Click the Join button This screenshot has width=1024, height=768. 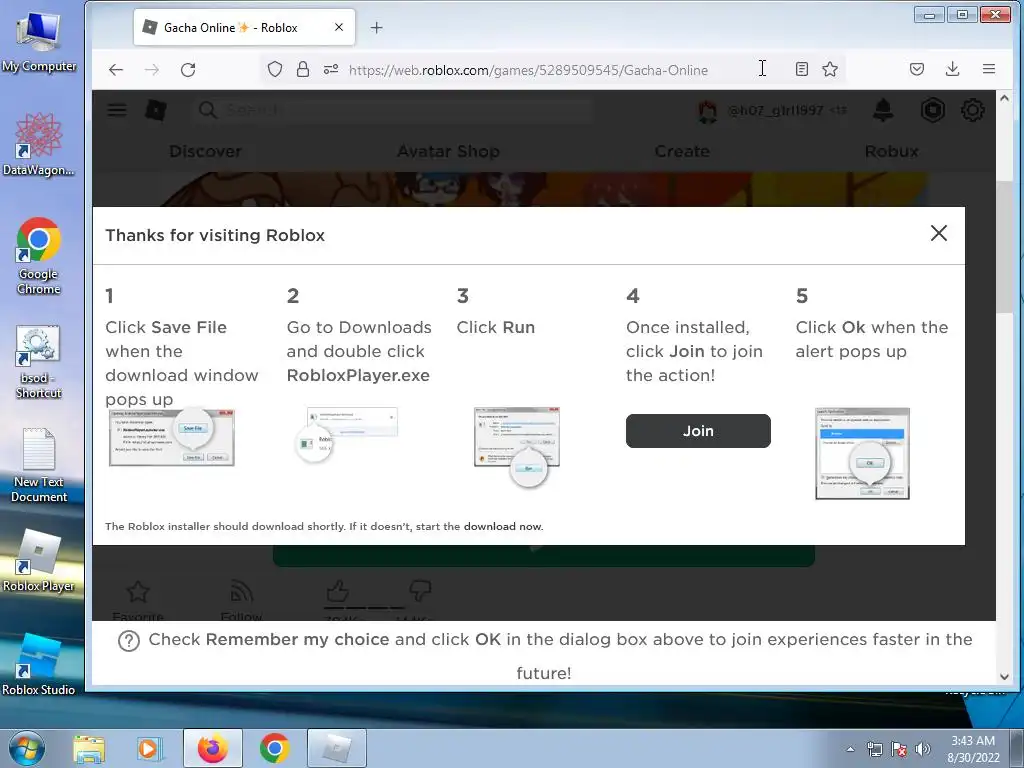click(698, 431)
